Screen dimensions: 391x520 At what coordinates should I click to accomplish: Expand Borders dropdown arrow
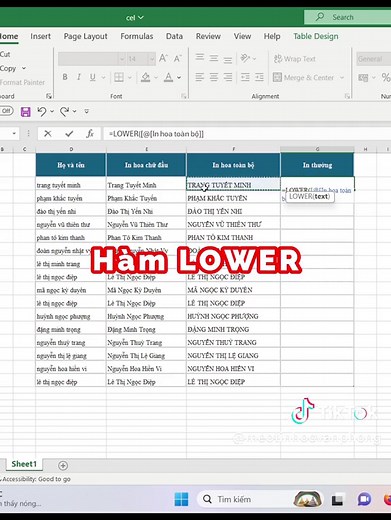pyautogui.click(x=130, y=78)
